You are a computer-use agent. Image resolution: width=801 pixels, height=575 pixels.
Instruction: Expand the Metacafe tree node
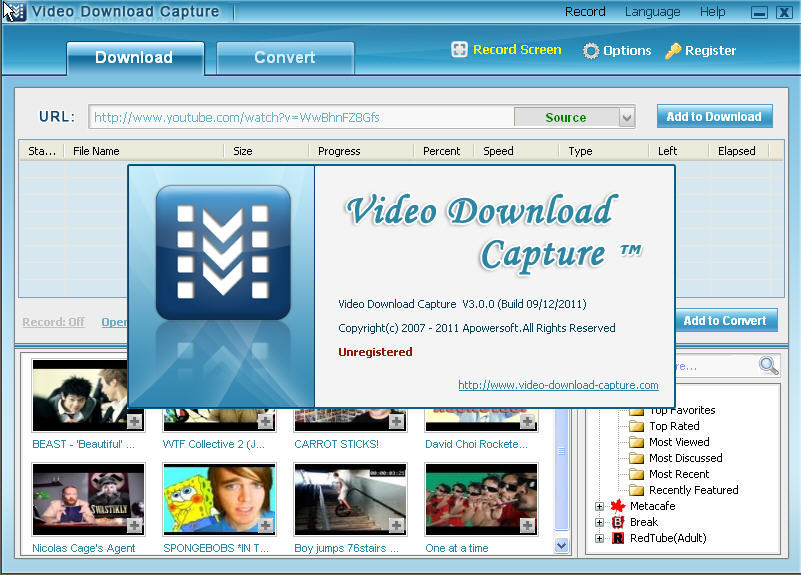(x=600, y=506)
